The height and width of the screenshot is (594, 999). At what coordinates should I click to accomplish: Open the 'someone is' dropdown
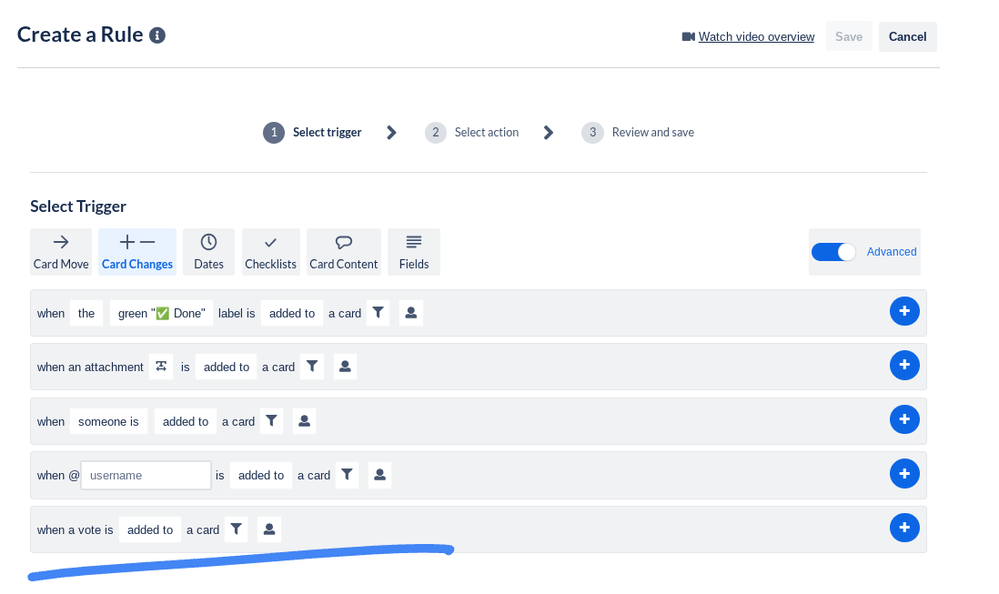click(x=107, y=421)
